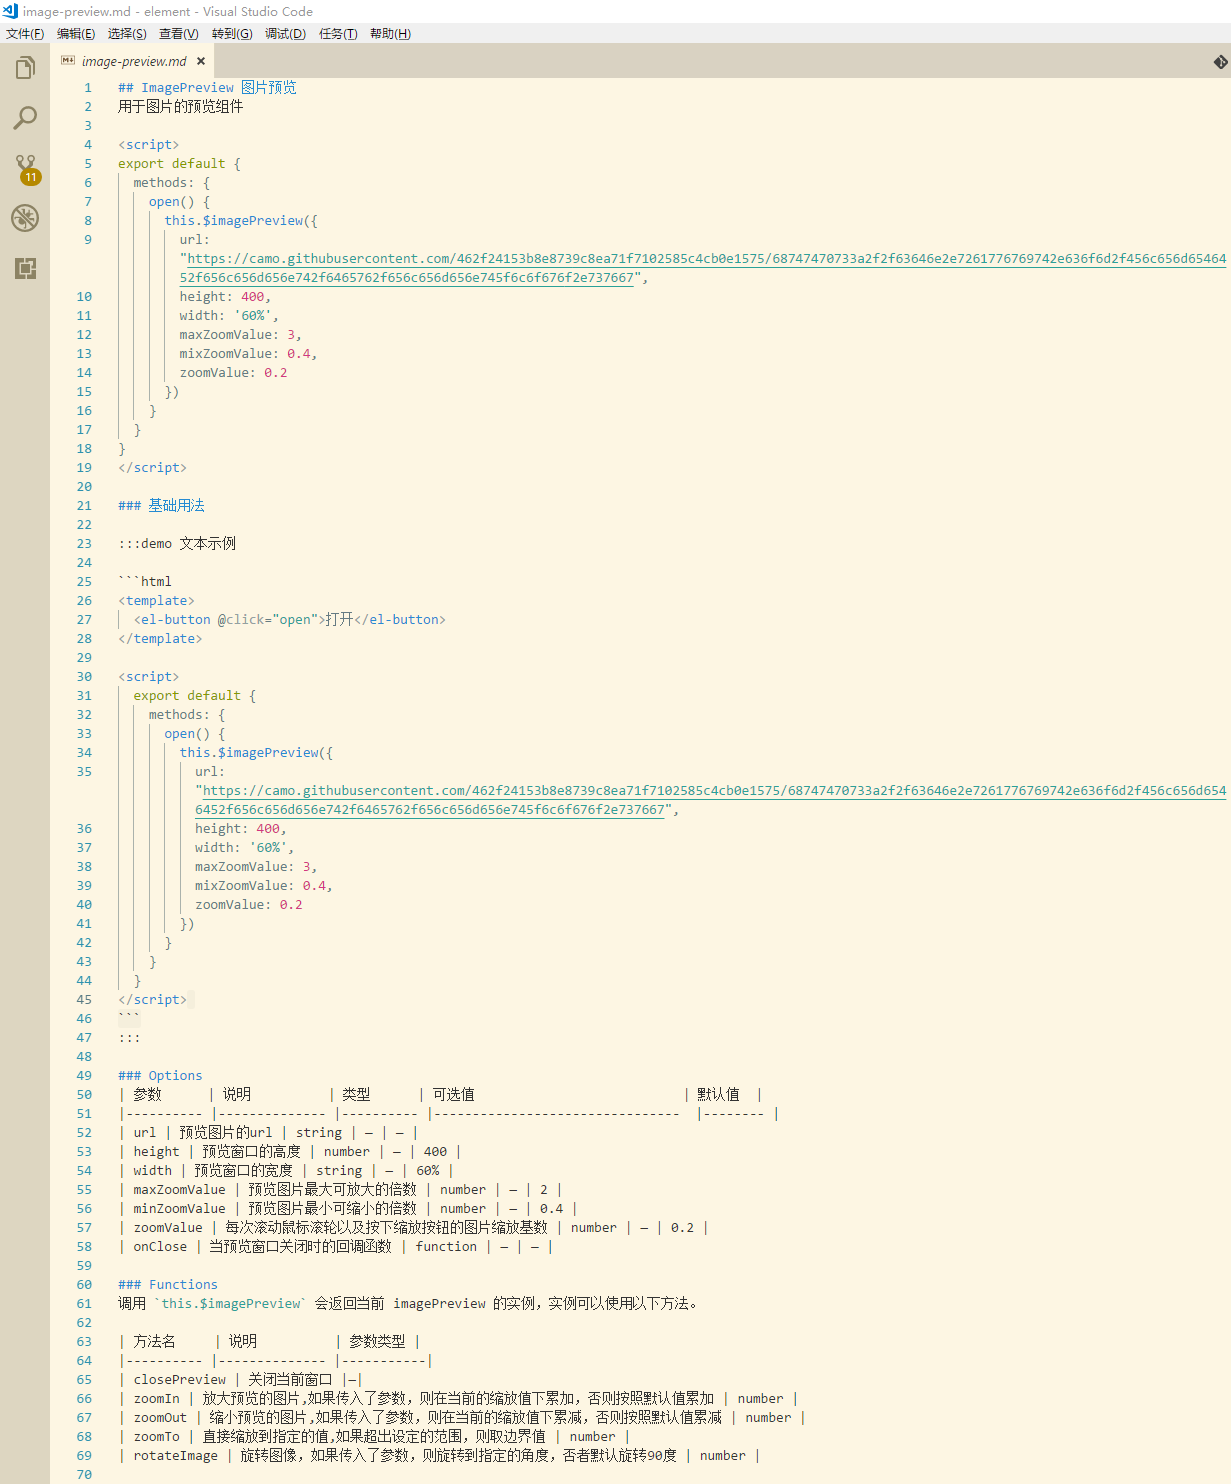
Task: Click the markdown file icon on the tab
Action: 68,61
